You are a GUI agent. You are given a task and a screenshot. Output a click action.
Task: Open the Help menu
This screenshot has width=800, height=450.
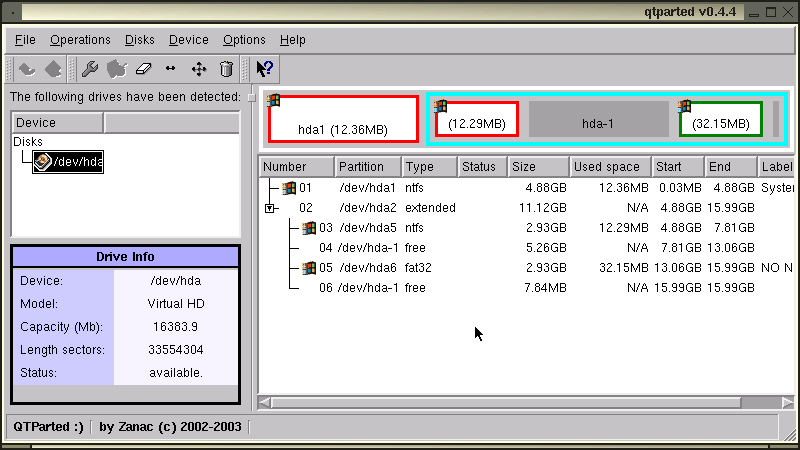(x=293, y=40)
